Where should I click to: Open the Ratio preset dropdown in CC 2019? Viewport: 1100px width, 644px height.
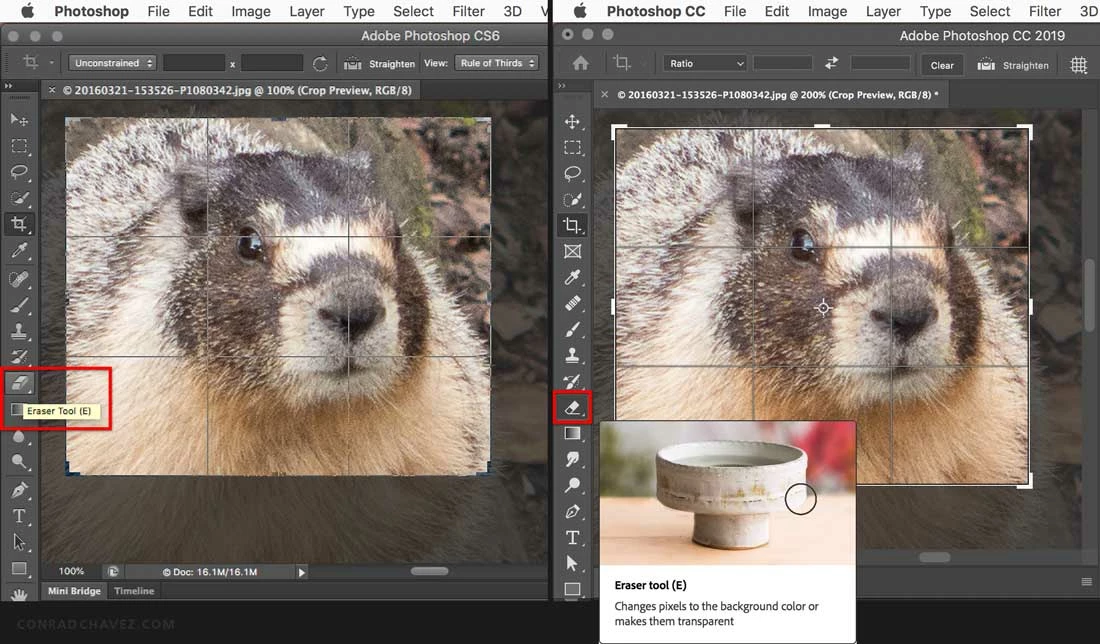(x=705, y=63)
